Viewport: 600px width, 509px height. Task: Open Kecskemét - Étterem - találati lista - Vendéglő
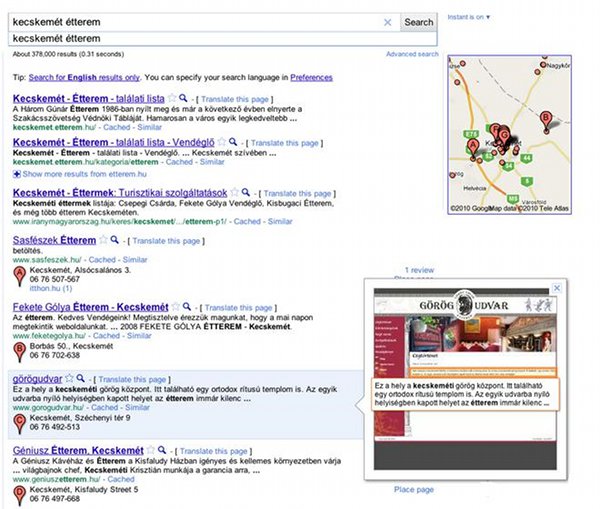[x=113, y=142]
